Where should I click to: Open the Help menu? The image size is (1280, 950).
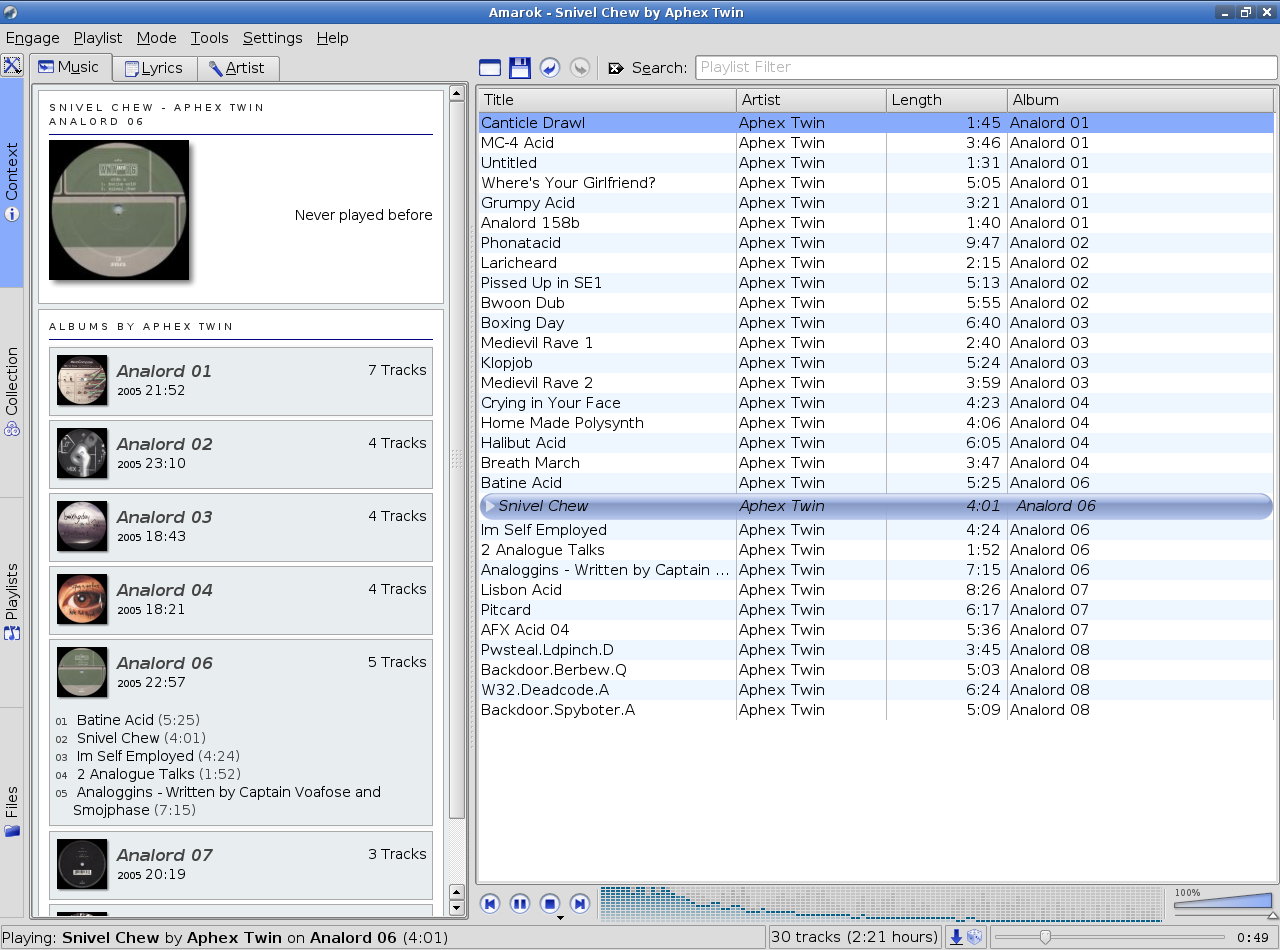coord(333,38)
